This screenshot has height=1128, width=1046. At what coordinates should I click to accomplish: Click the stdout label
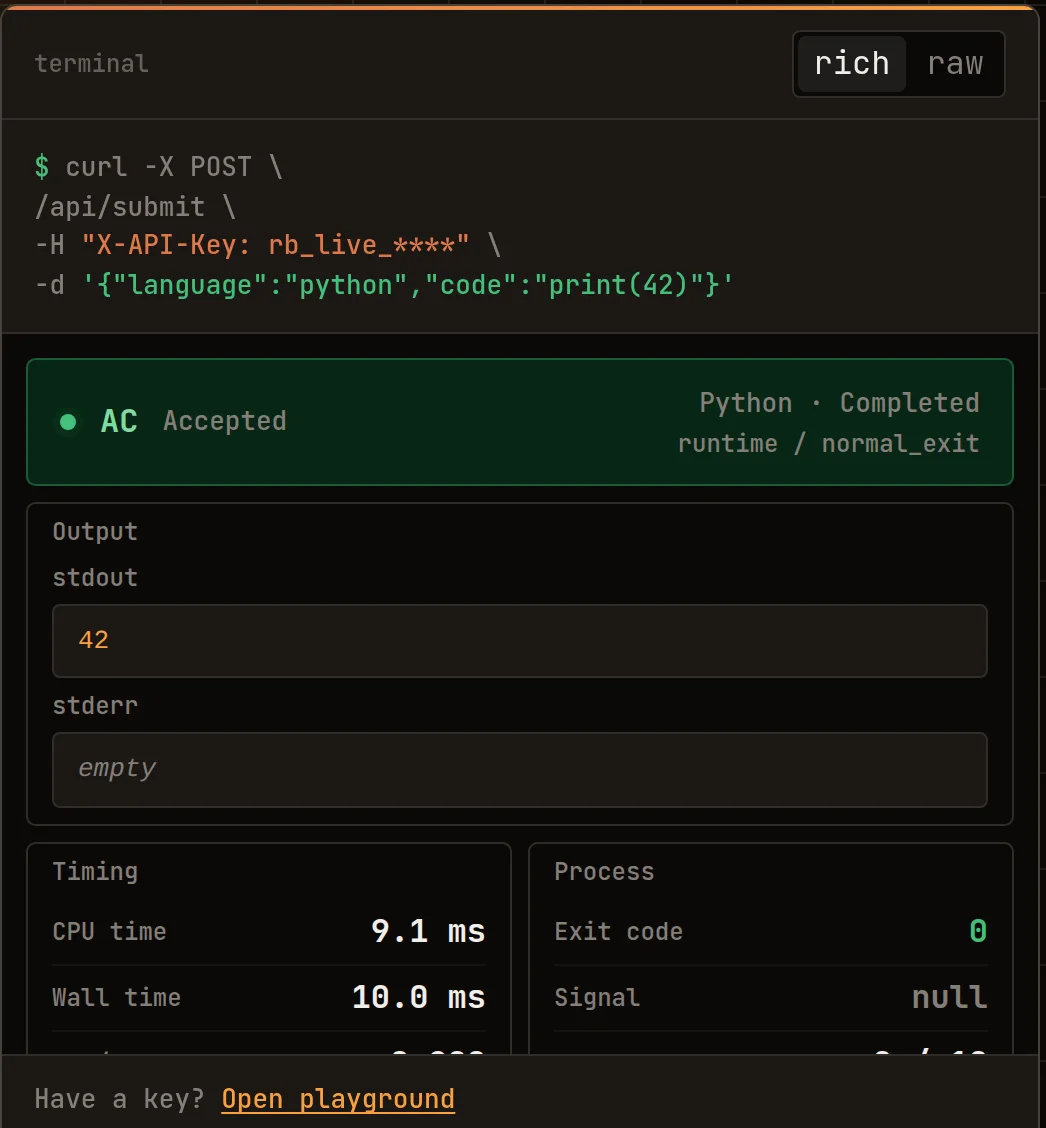[x=95, y=577]
